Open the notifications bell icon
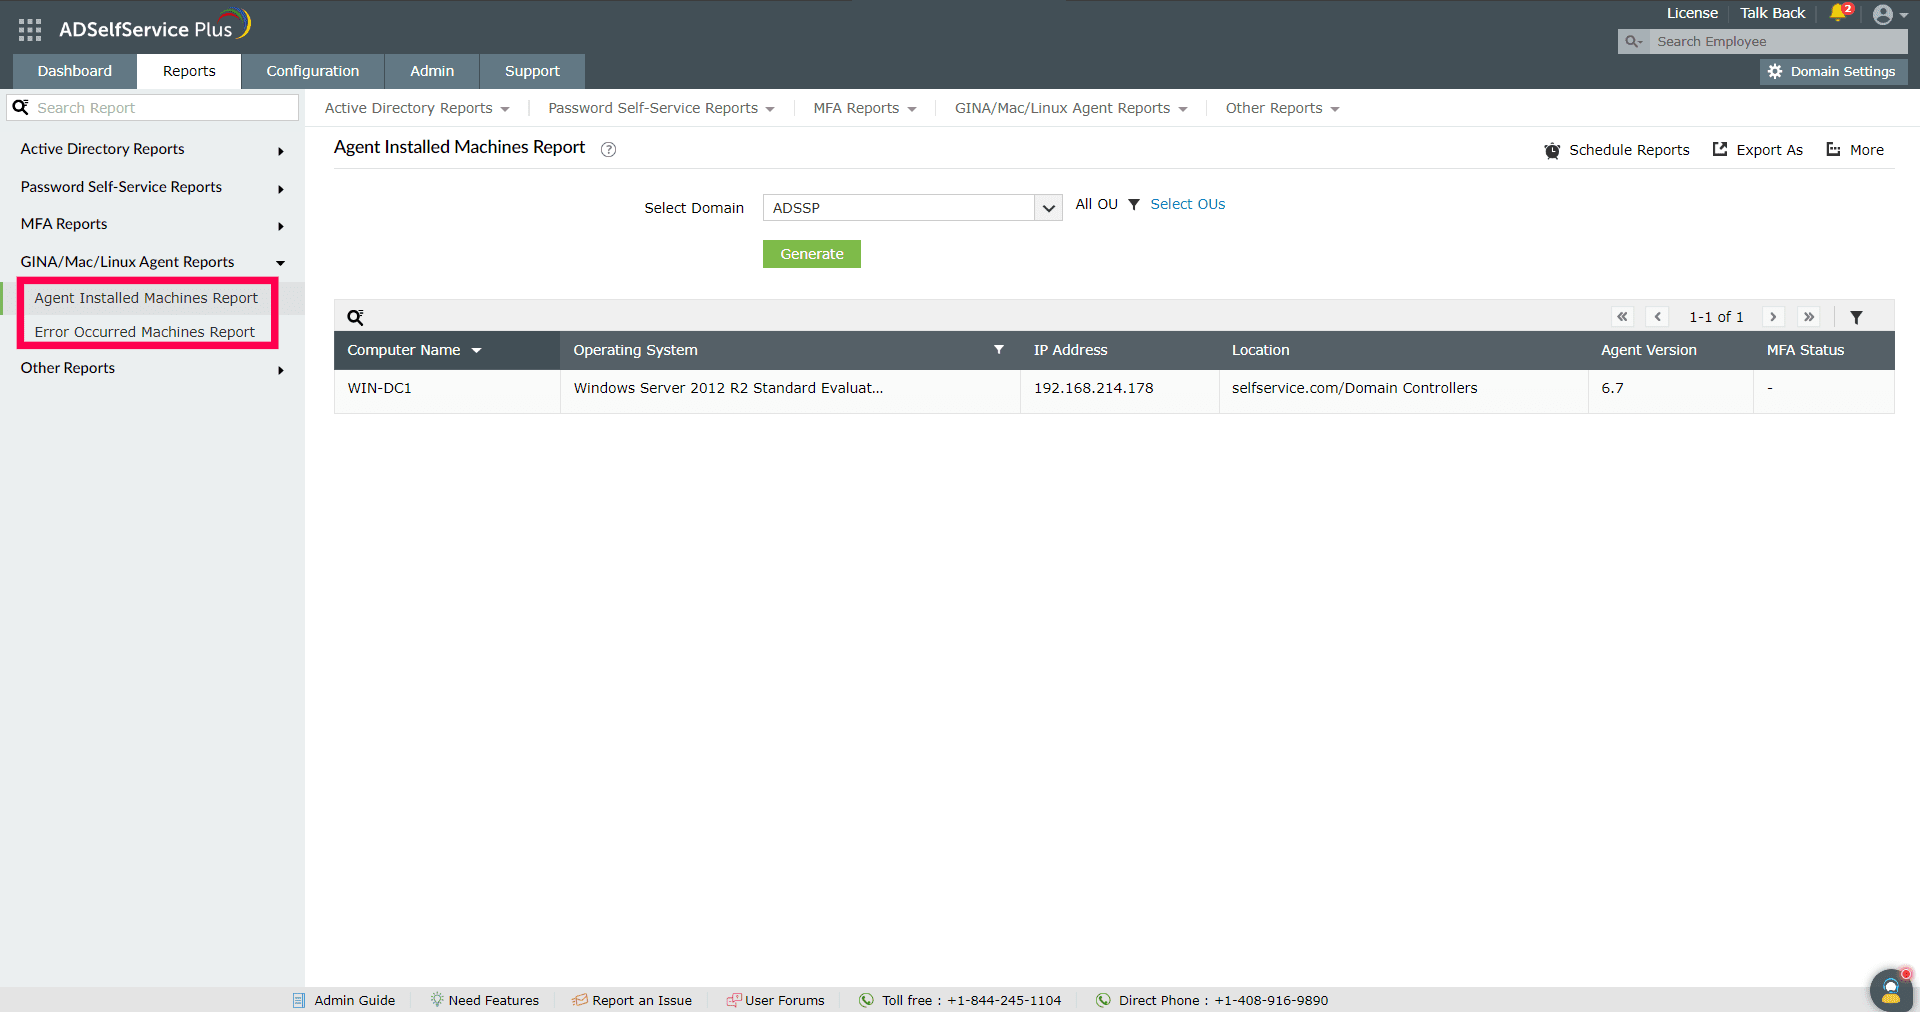The image size is (1920, 1012). (x=1840, y=12)
